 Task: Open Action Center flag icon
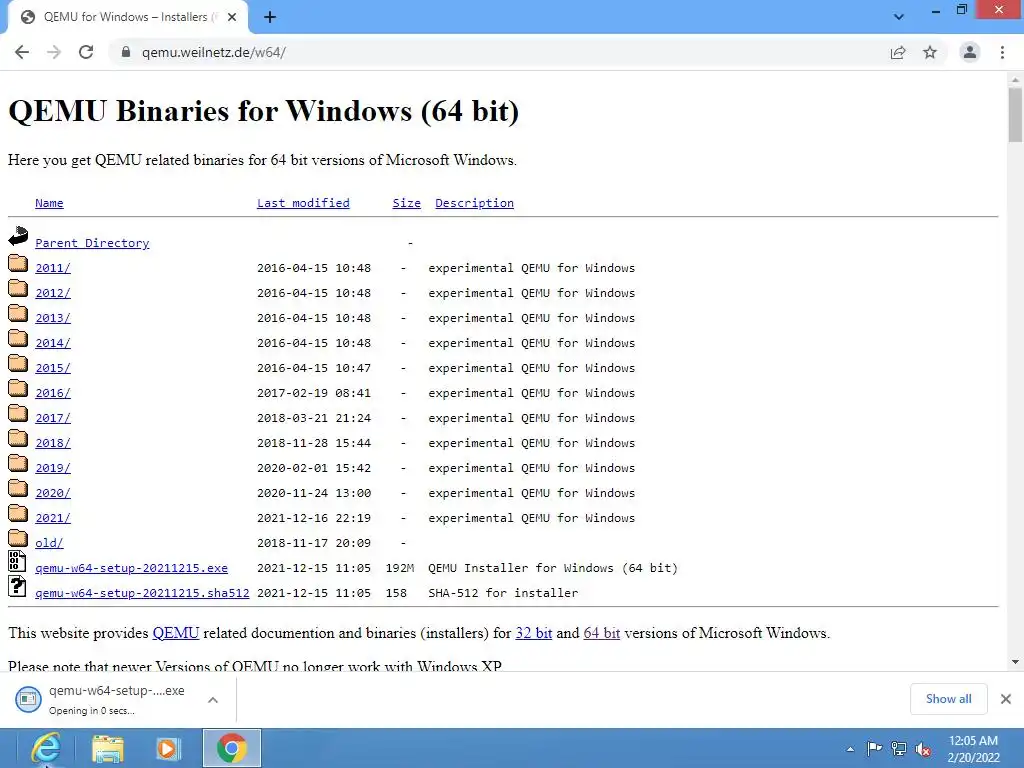coord(874,748)
